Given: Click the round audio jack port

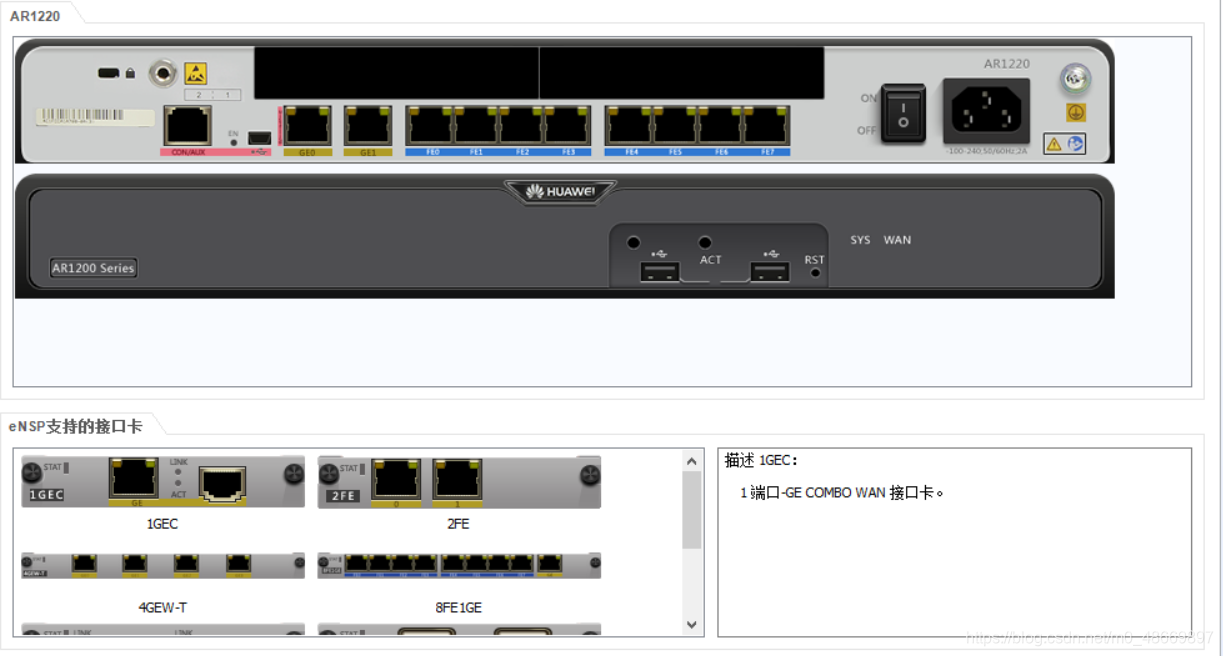Looking at the screenshot, I should tap(162, 73).
